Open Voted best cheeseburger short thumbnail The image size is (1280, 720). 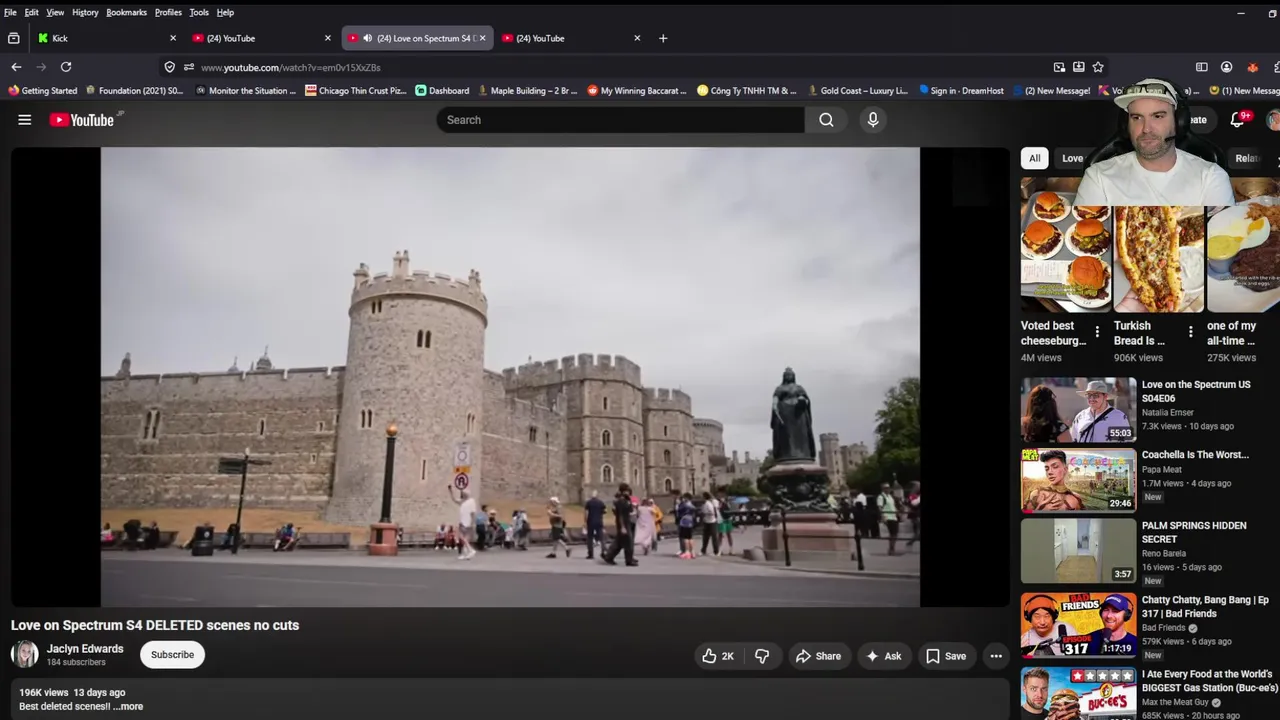pos(1066,245)
